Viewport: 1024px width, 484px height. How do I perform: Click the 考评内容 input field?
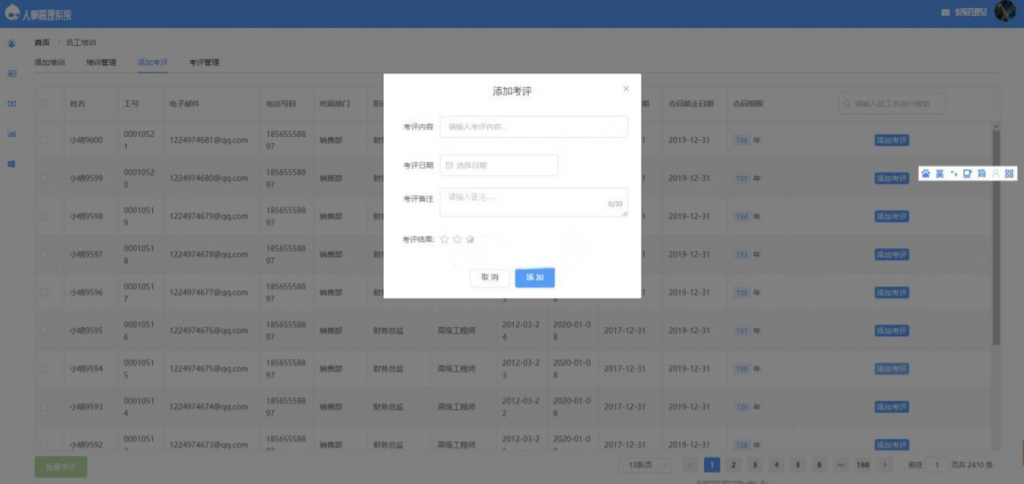534,127
